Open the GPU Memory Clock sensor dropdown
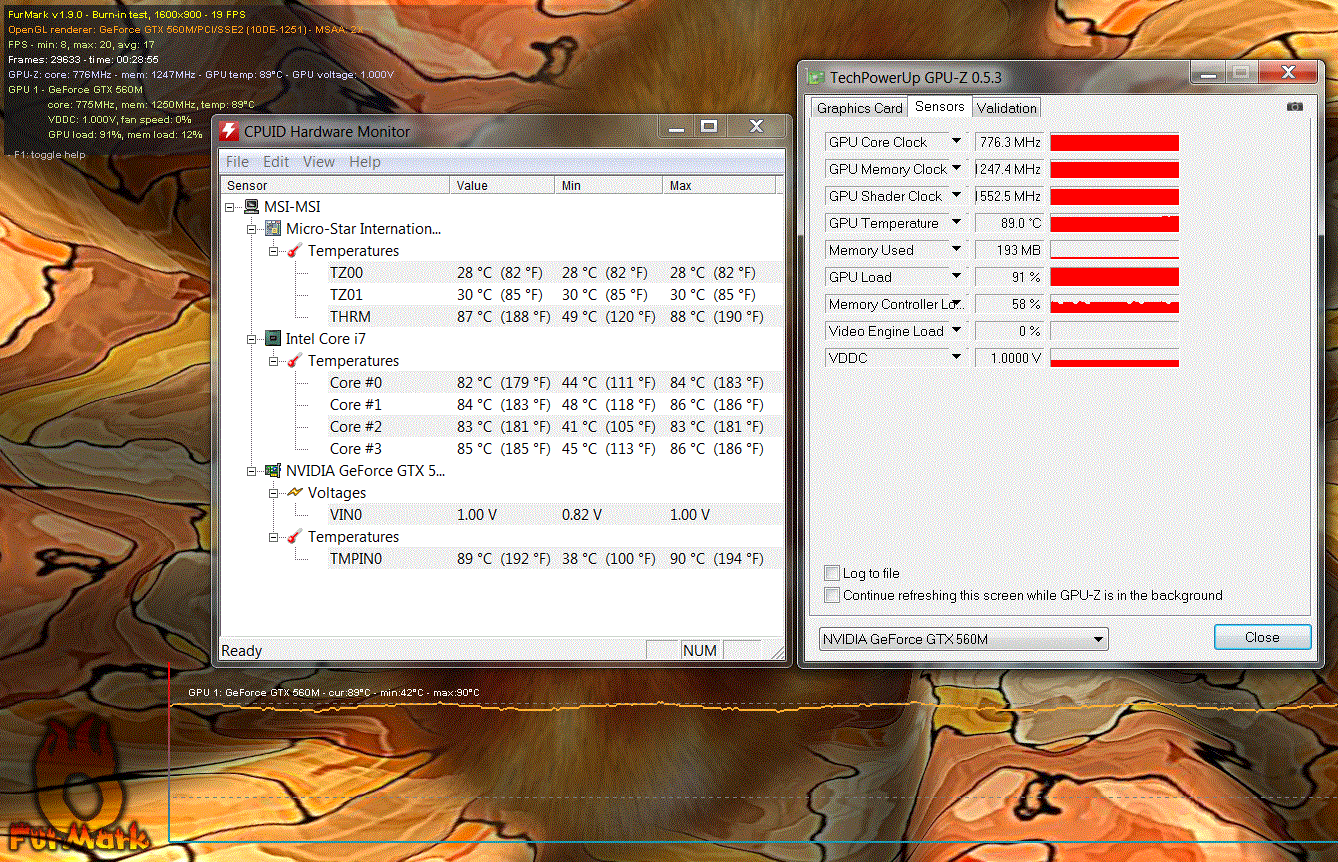The image size is (1338, 862). click(956, 169)
